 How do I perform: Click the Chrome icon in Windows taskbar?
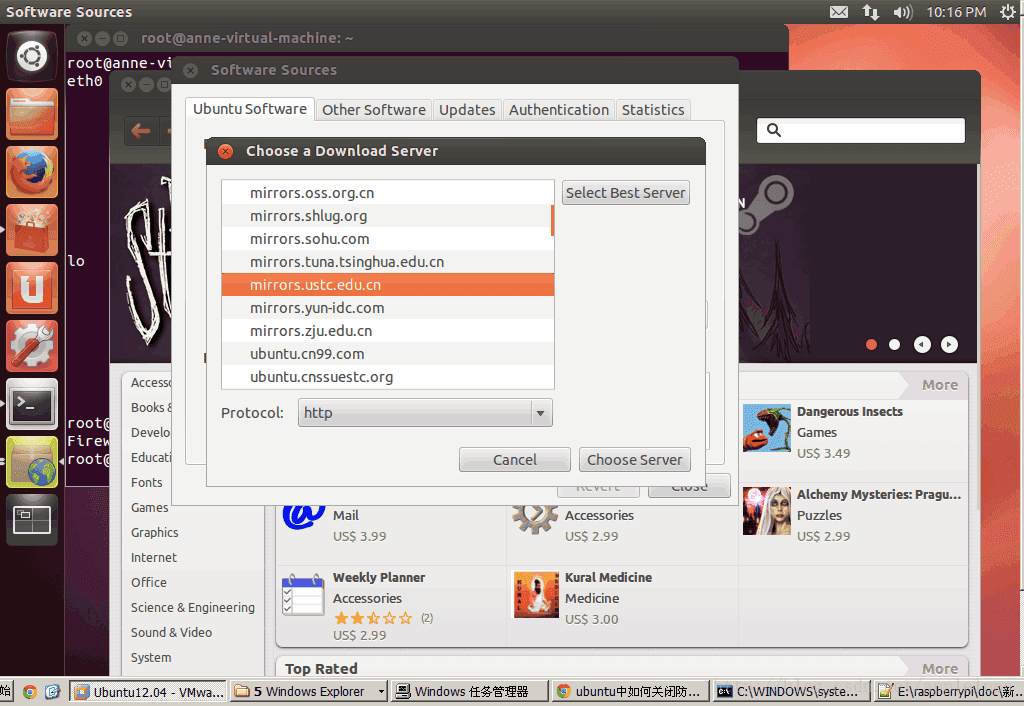[x=29, y=692]
